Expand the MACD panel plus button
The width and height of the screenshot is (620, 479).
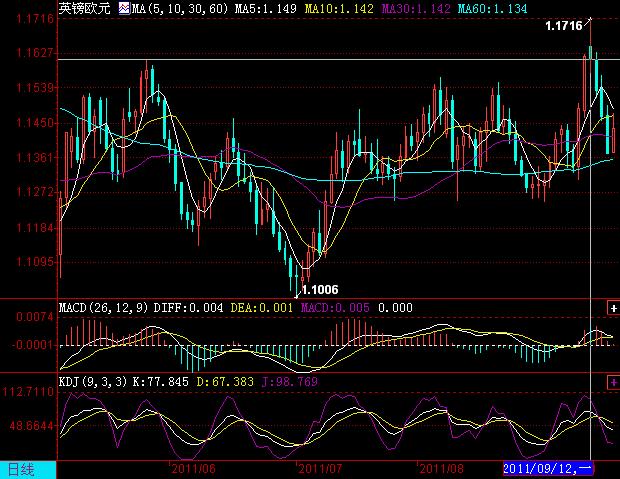tap(613, 308)
